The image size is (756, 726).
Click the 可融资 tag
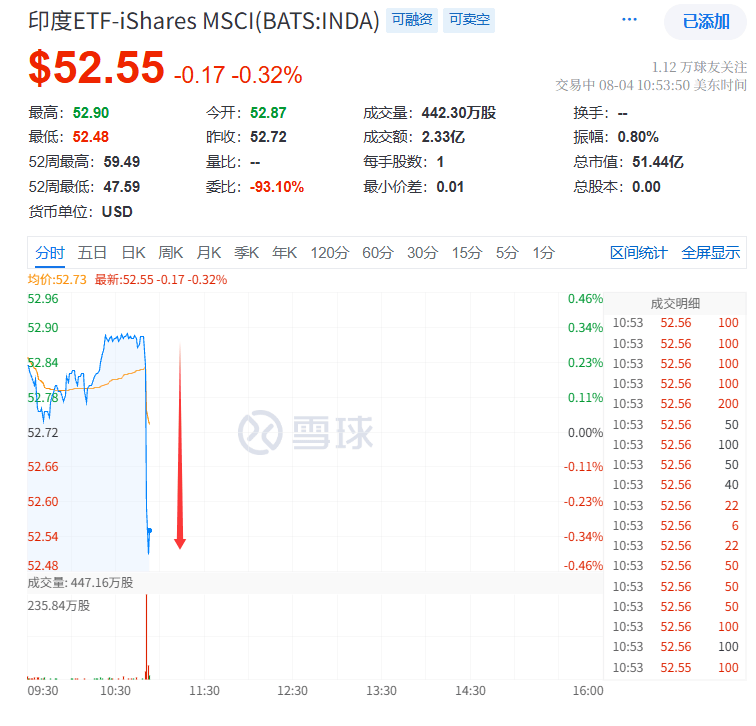pyautogui.click(x=412, y=20)
